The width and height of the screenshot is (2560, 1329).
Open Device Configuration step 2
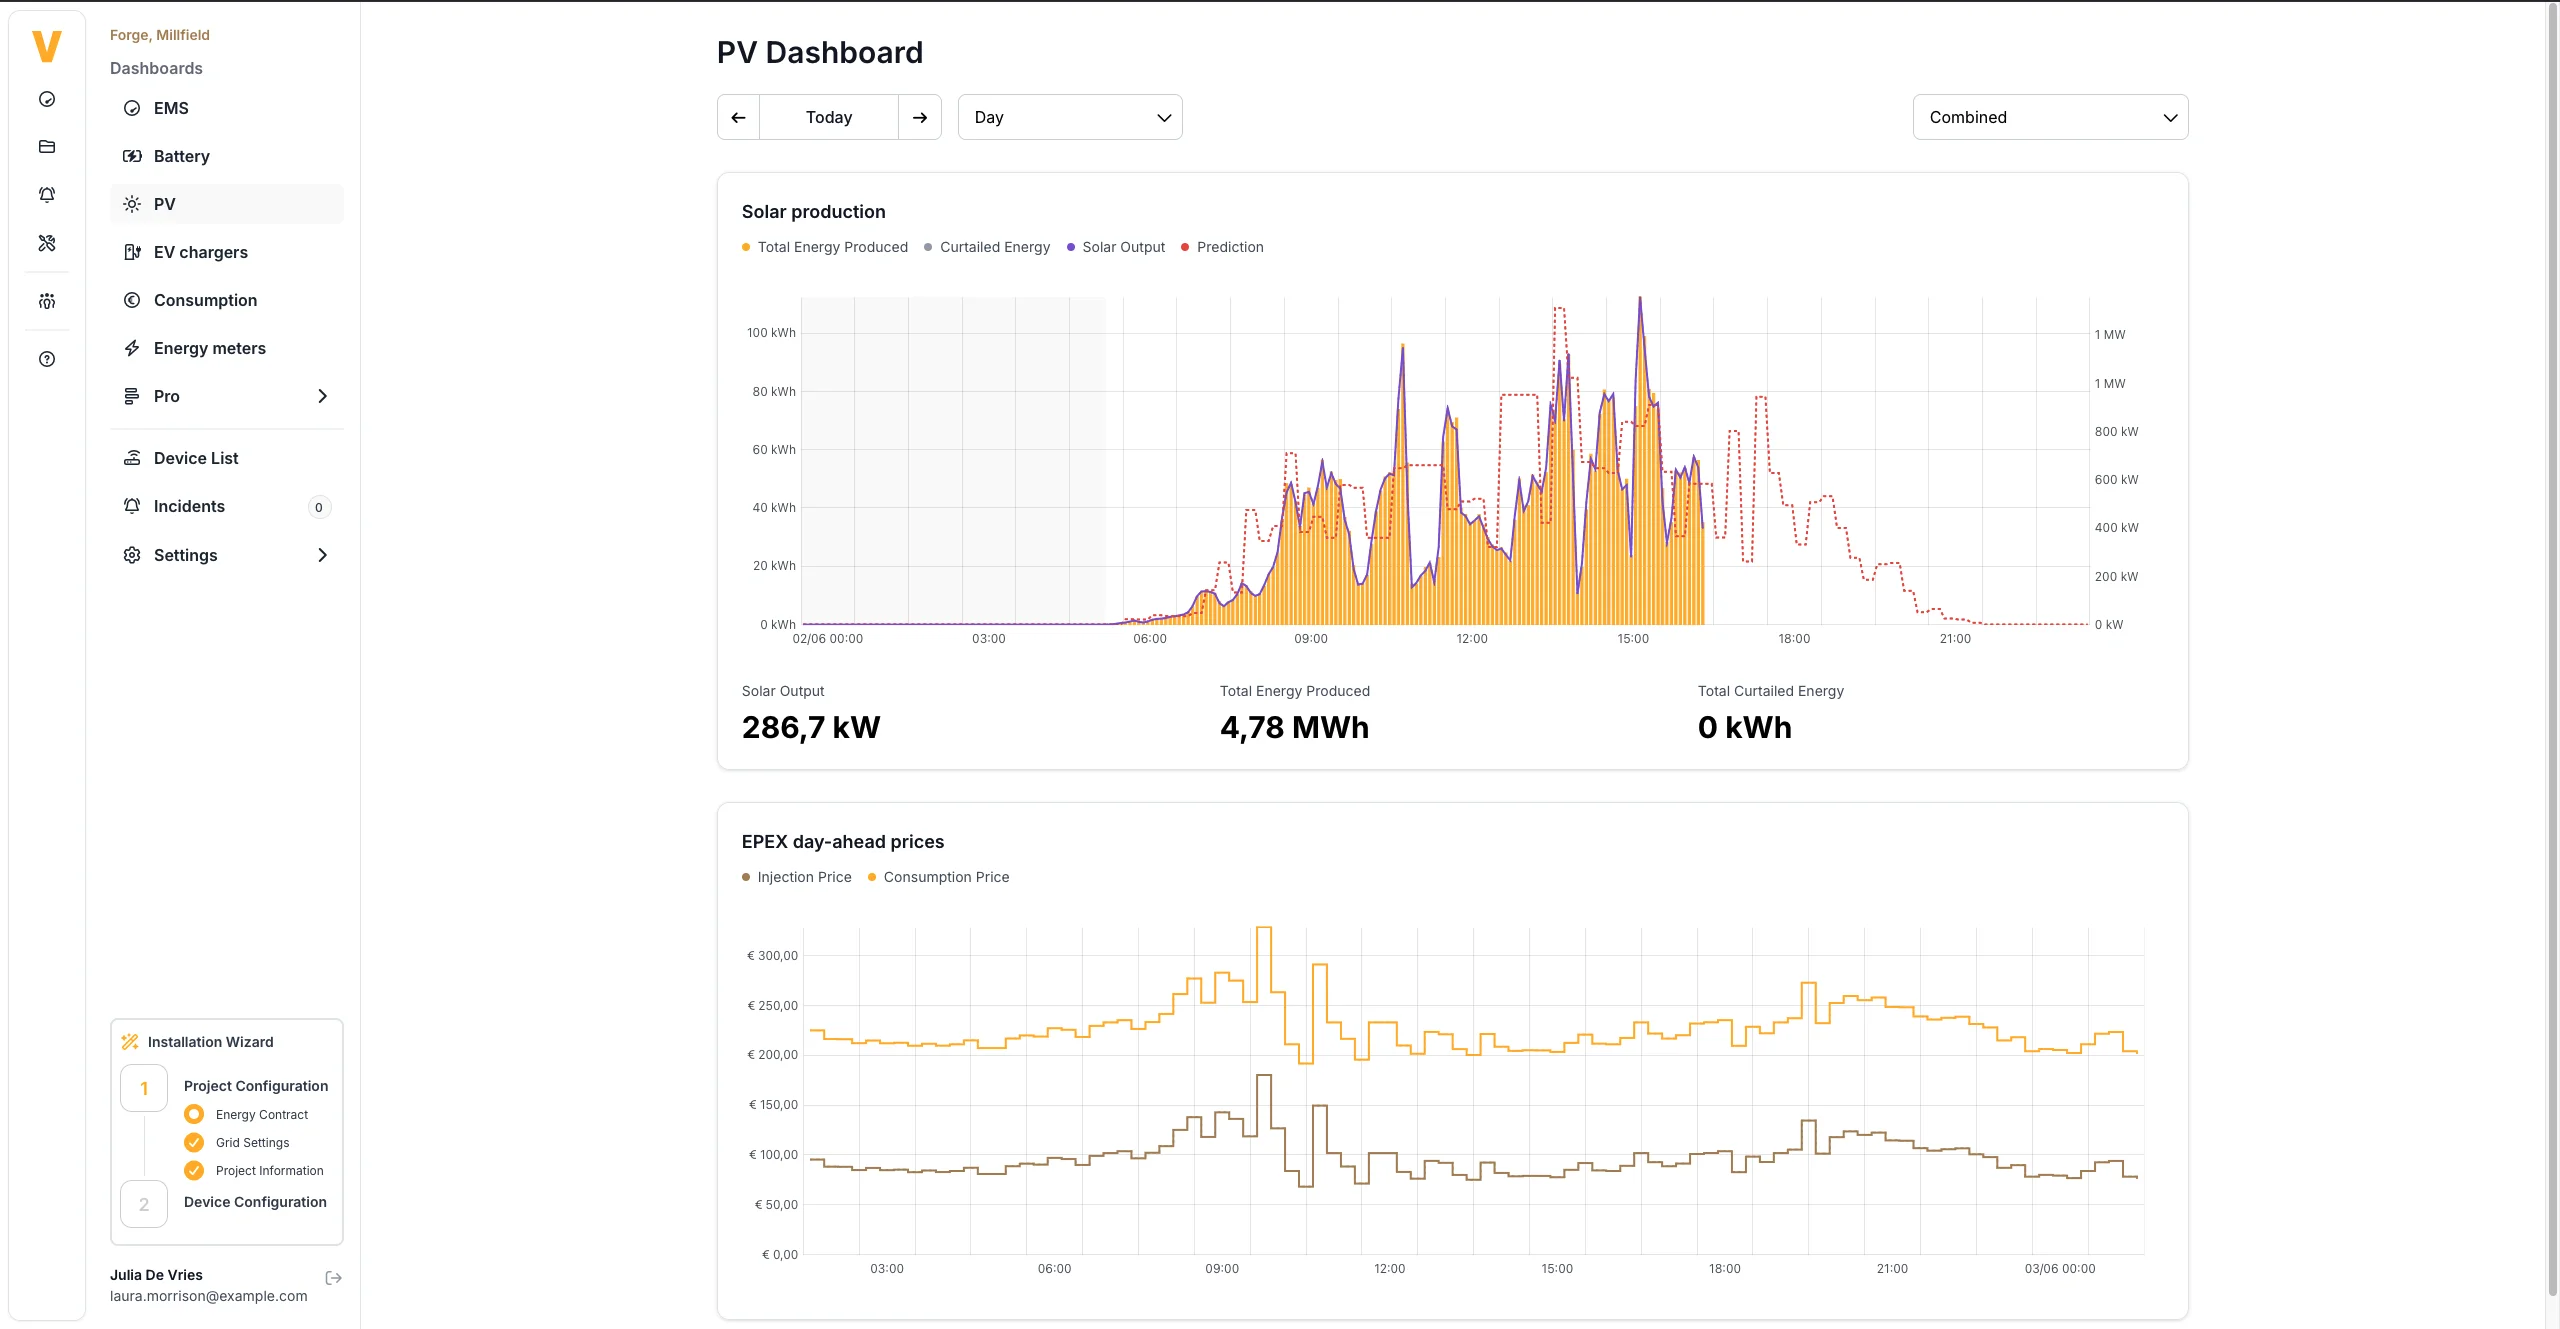[x=255, y=1202]
